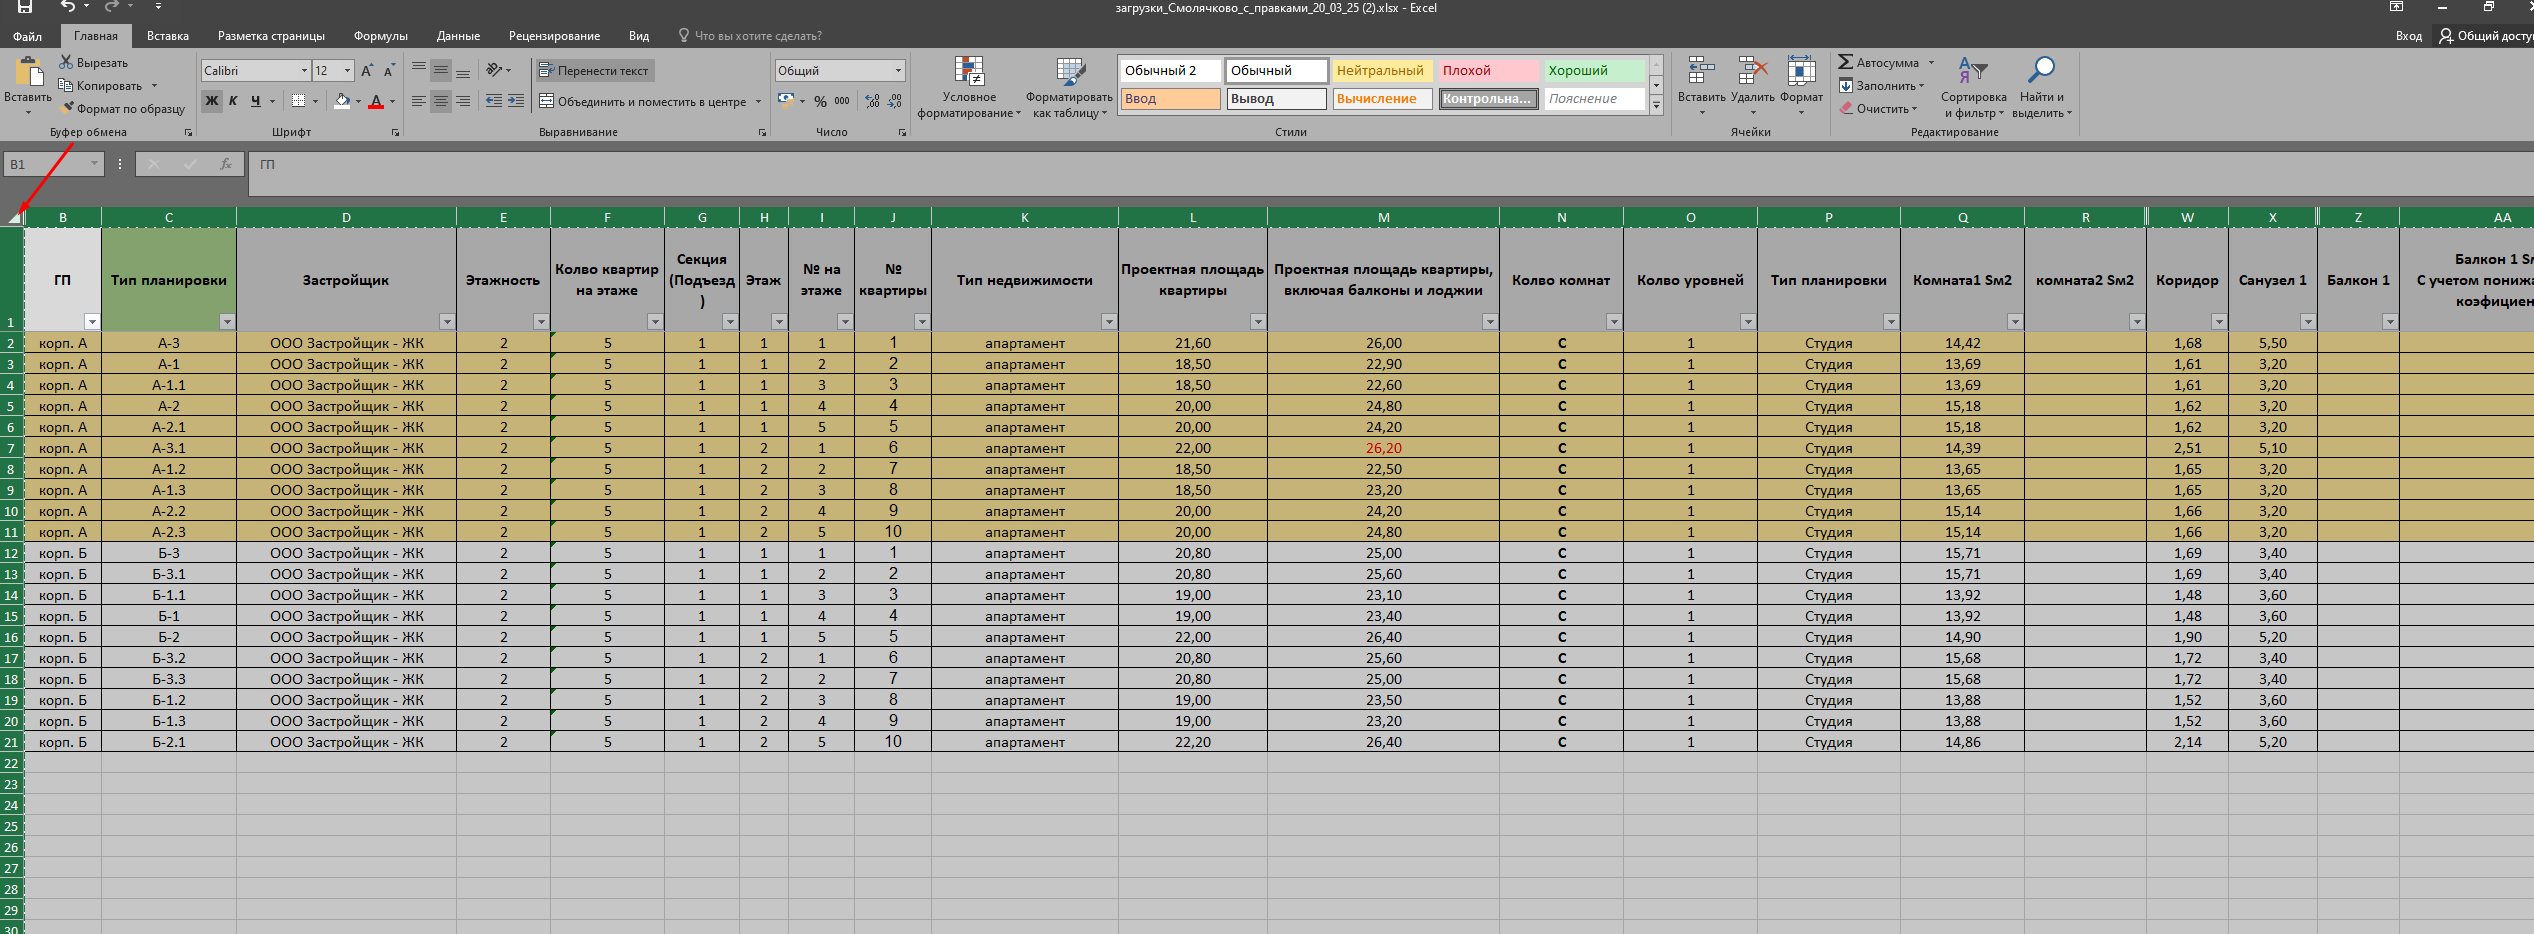Open Форматировать как таблицу gallery

point(1069,88)
